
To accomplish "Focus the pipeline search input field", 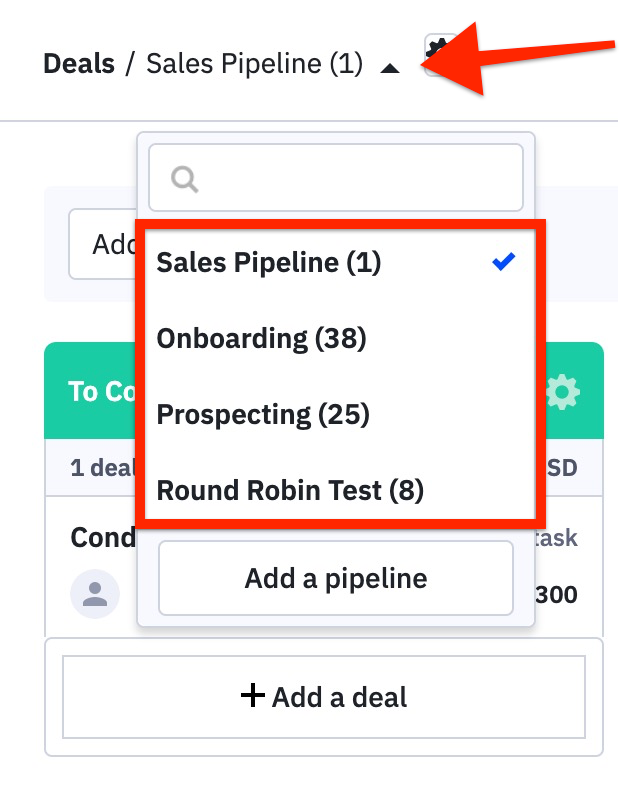I will 336,178.
